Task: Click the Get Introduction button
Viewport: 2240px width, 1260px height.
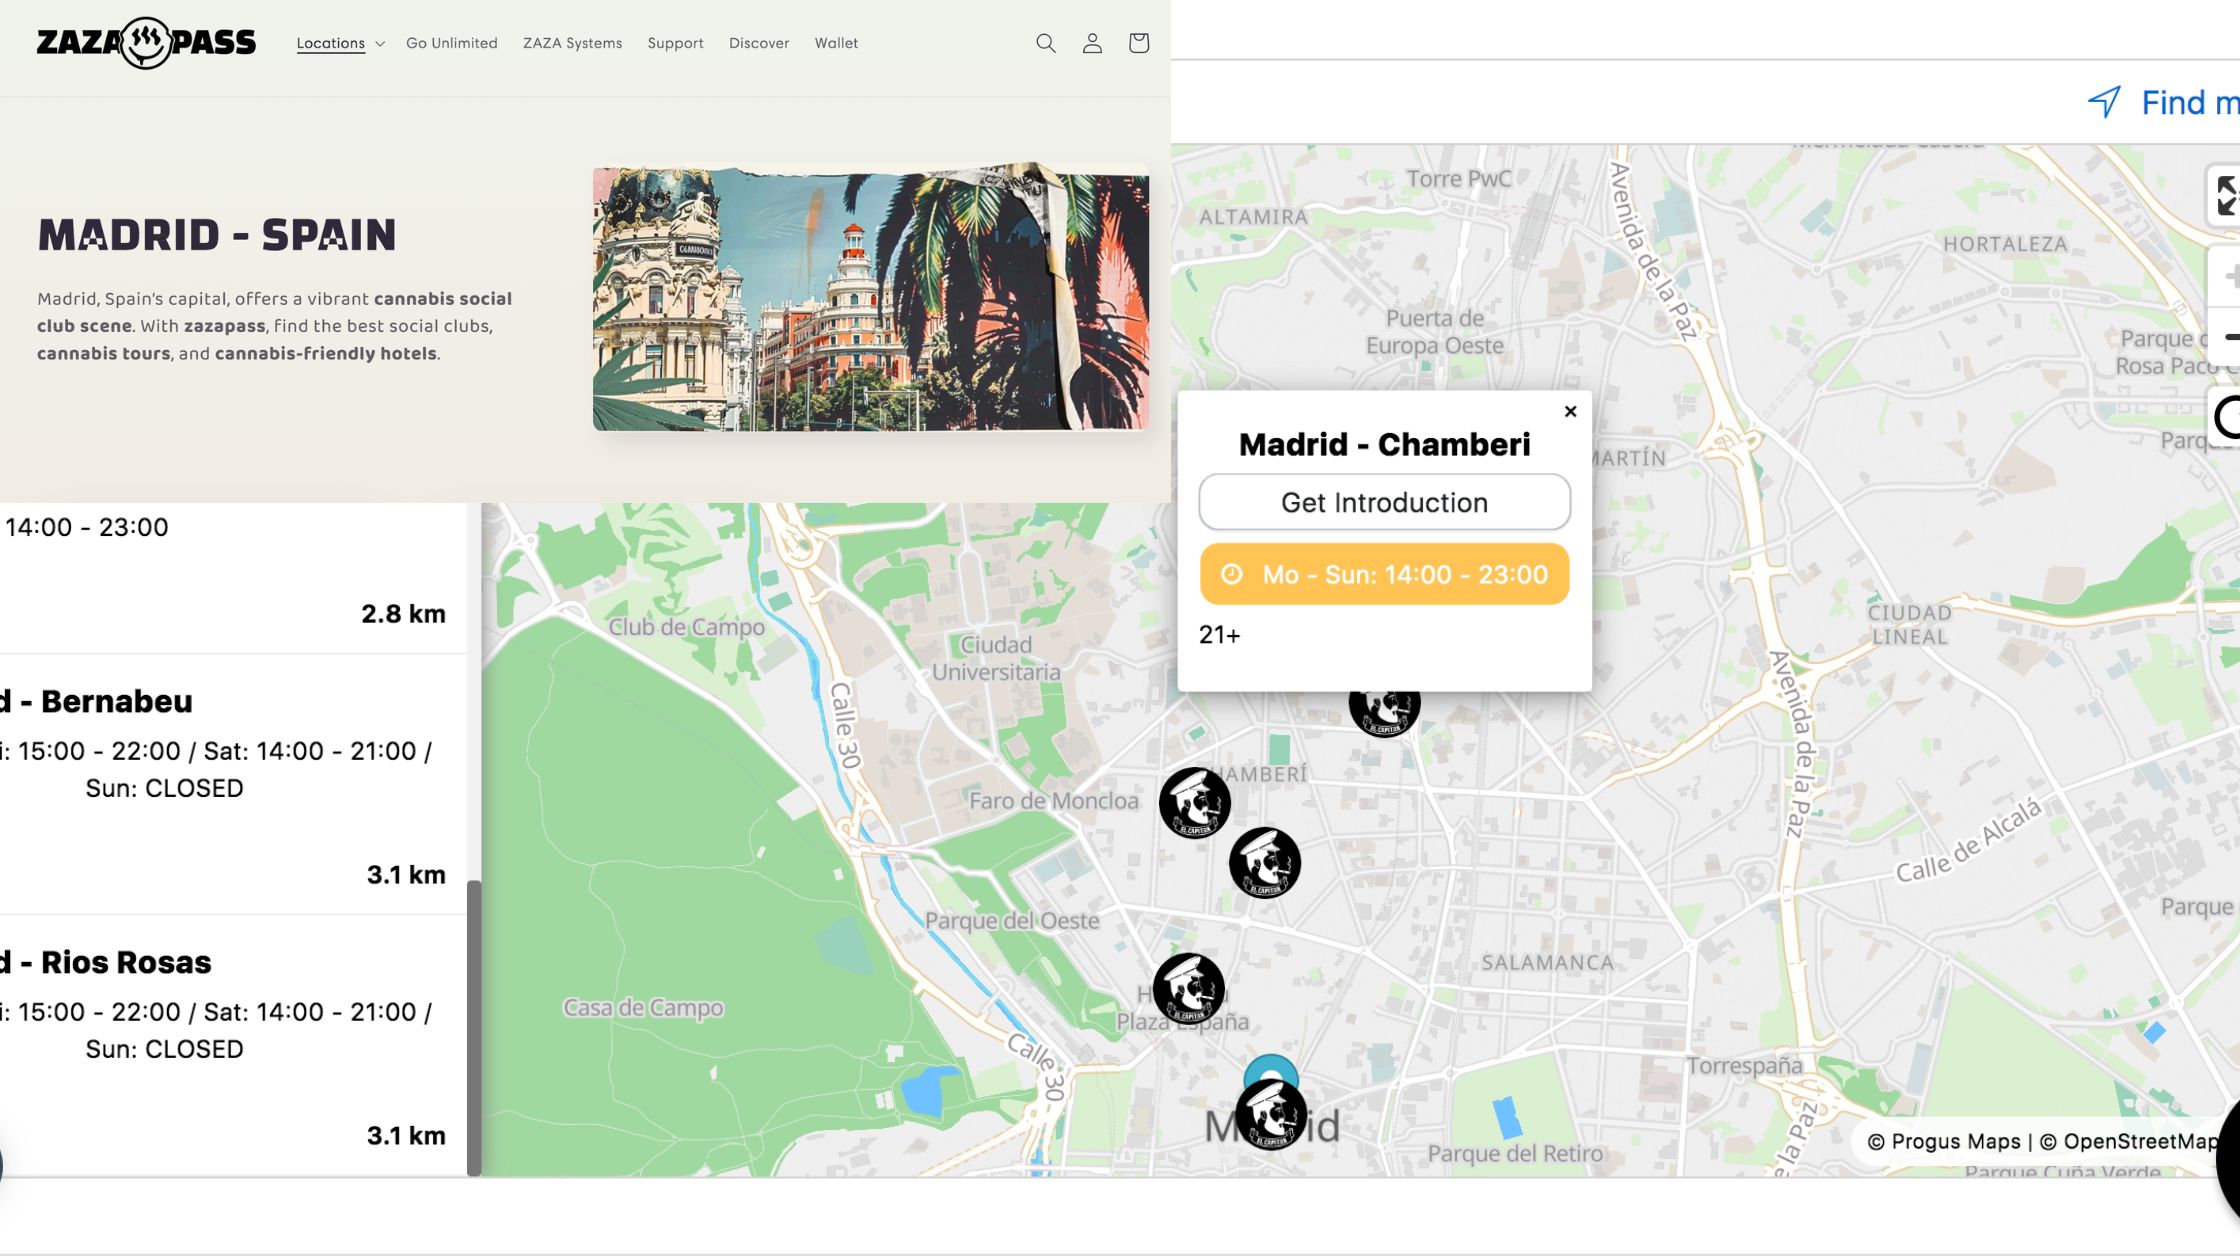Action: coord(1384,502)
